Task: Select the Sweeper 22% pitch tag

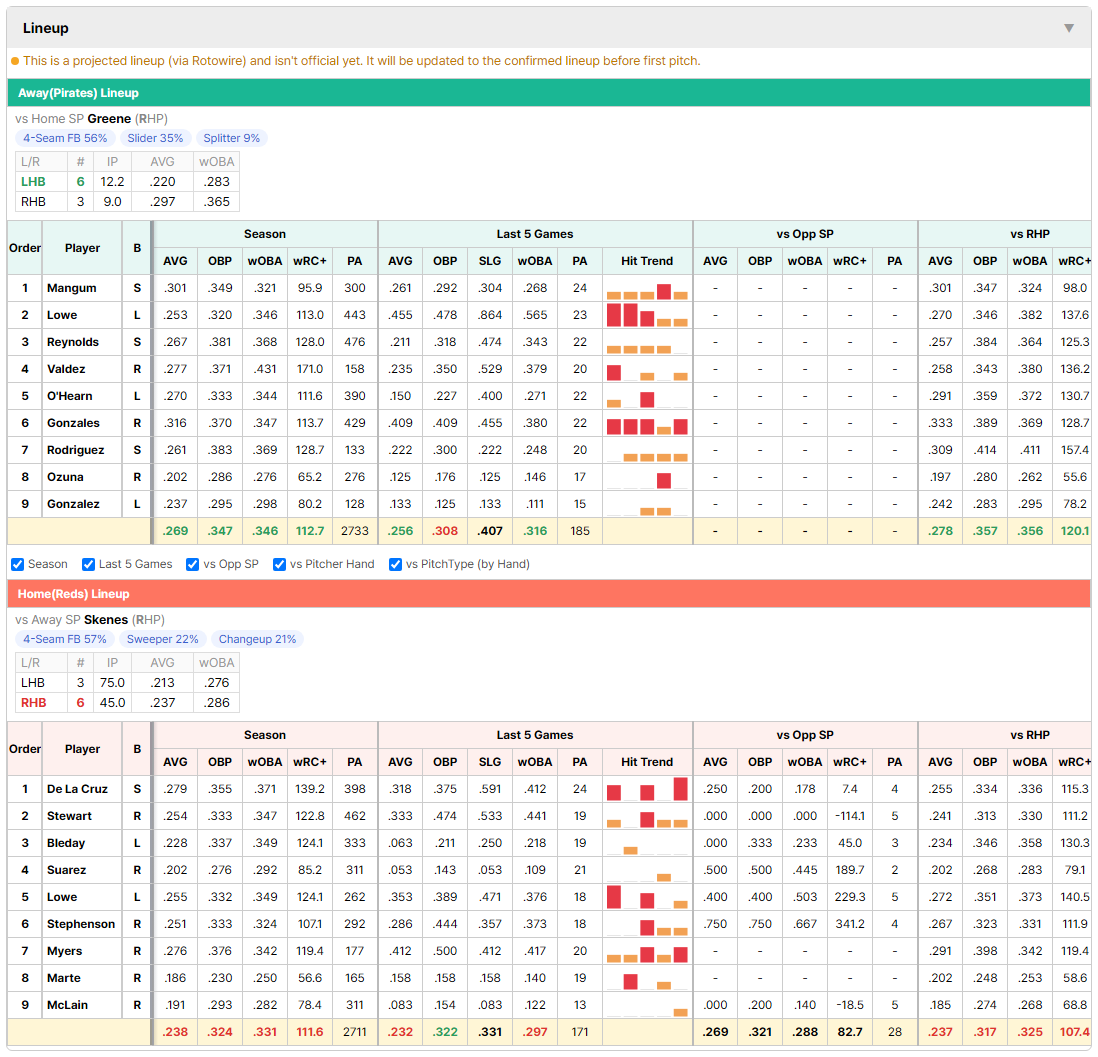Action: (162, 639)
